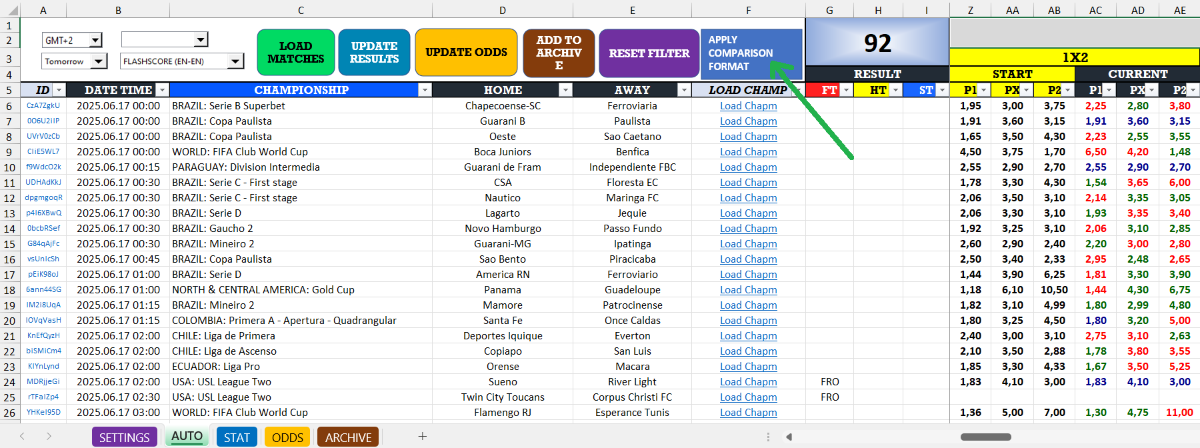Click the horizontal scrollbar left arrow
Viewport: 1200px width, 448px height.
pyautogui.click(x=791, y=437)
